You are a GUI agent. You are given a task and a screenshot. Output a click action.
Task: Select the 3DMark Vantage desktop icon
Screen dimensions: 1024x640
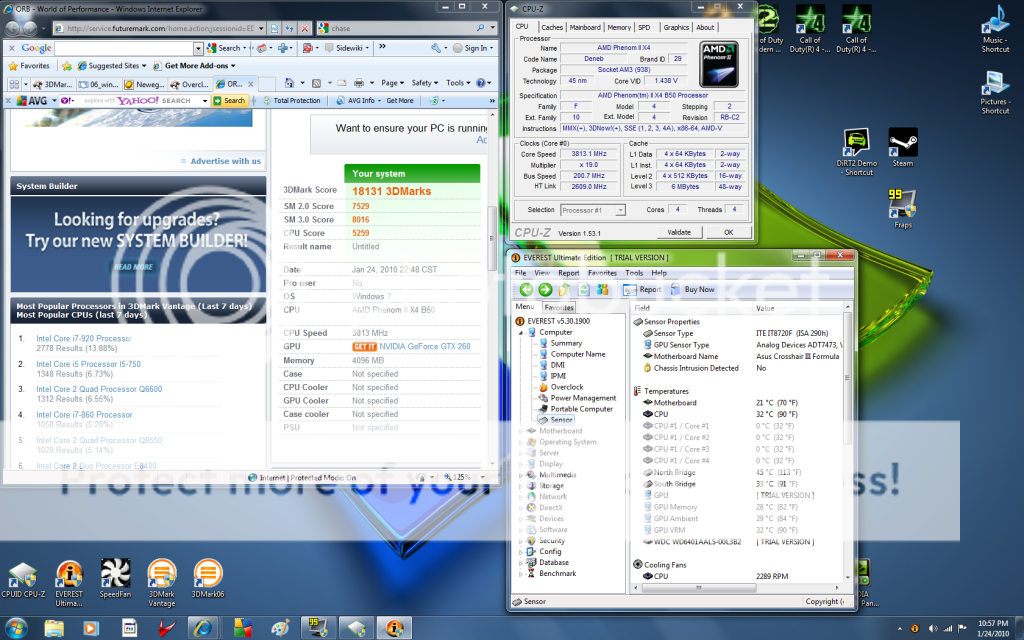coord(161,583)
